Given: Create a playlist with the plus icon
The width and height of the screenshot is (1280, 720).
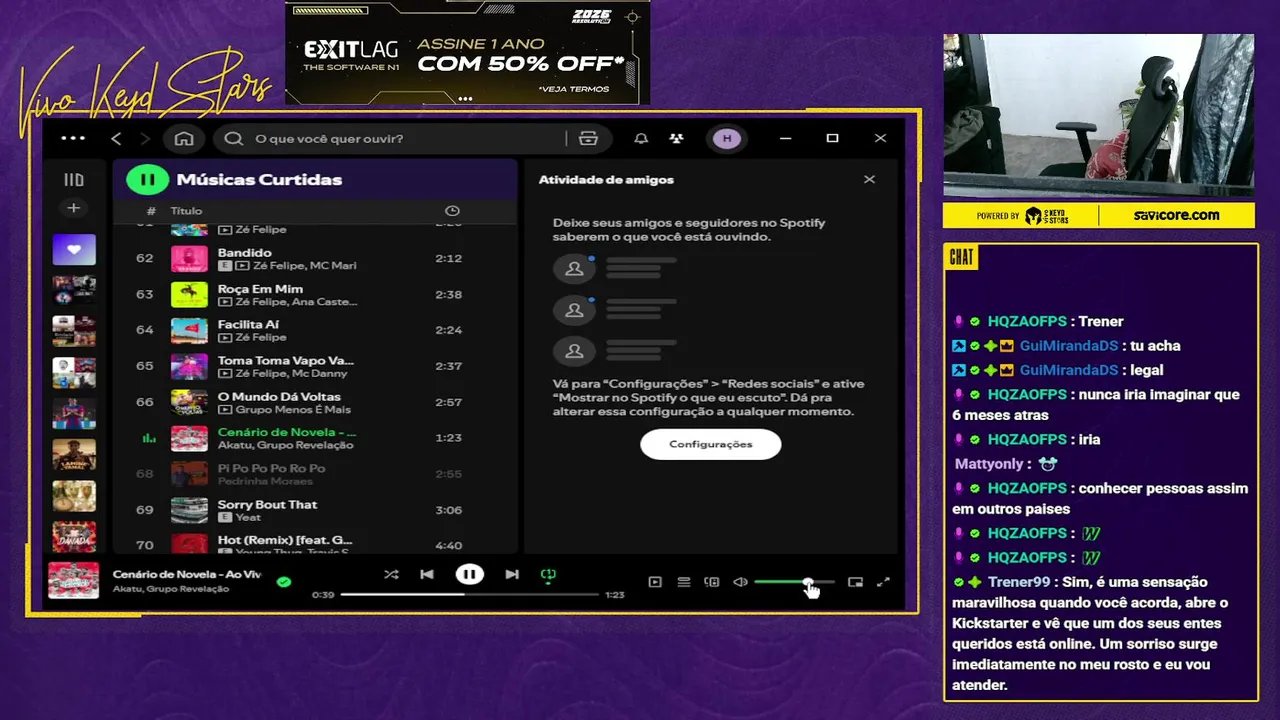Looking at the screenshot, I should tap(73, 208).
